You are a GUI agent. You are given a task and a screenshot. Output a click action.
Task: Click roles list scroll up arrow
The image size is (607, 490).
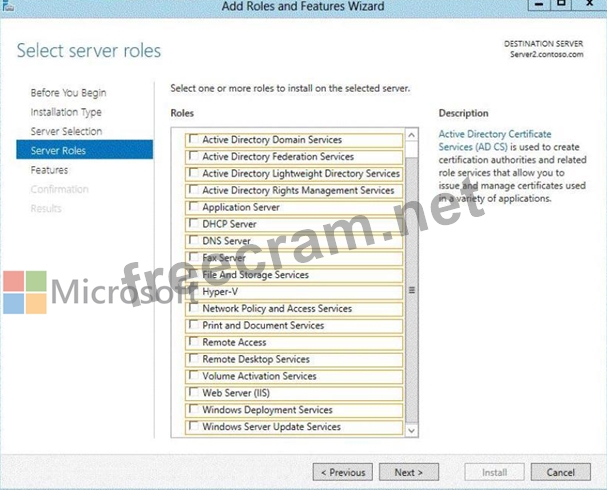(x=412, y=135)
